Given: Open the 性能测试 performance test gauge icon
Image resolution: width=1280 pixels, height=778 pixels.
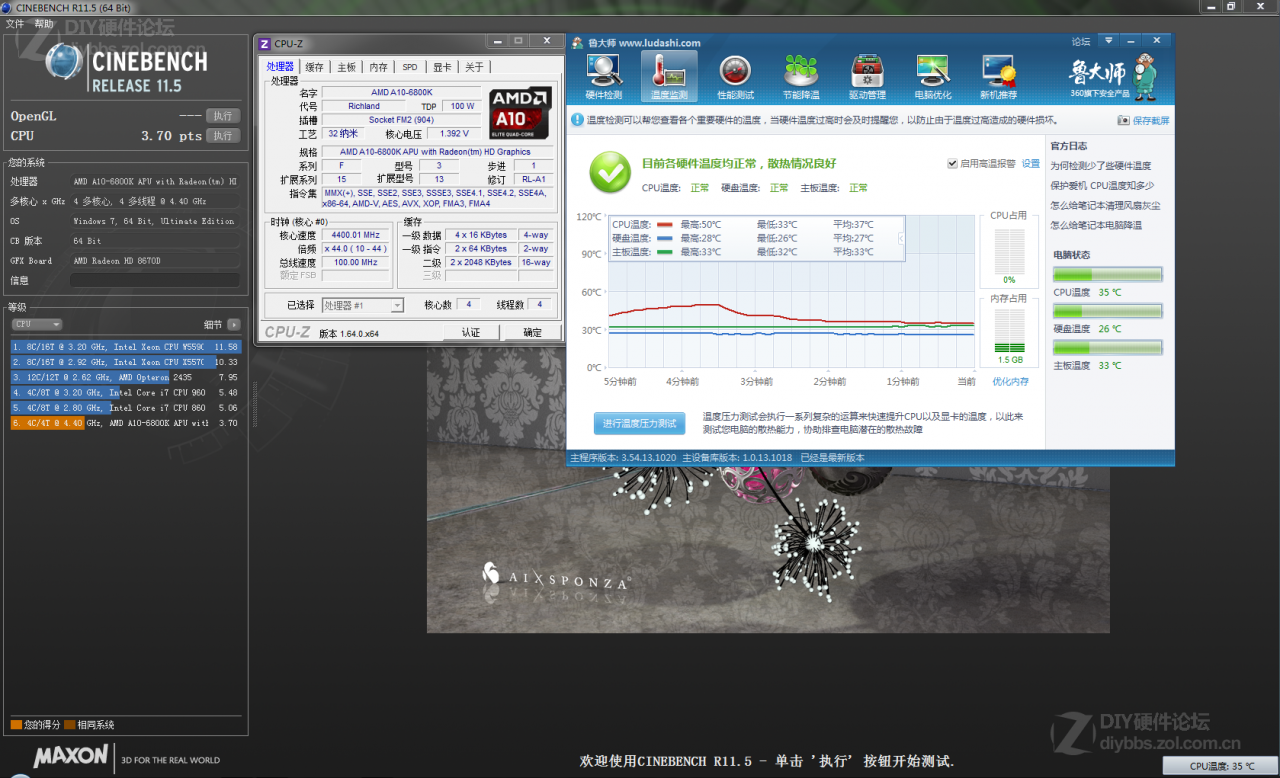Looking at the screenshot, I should point(735,77).
